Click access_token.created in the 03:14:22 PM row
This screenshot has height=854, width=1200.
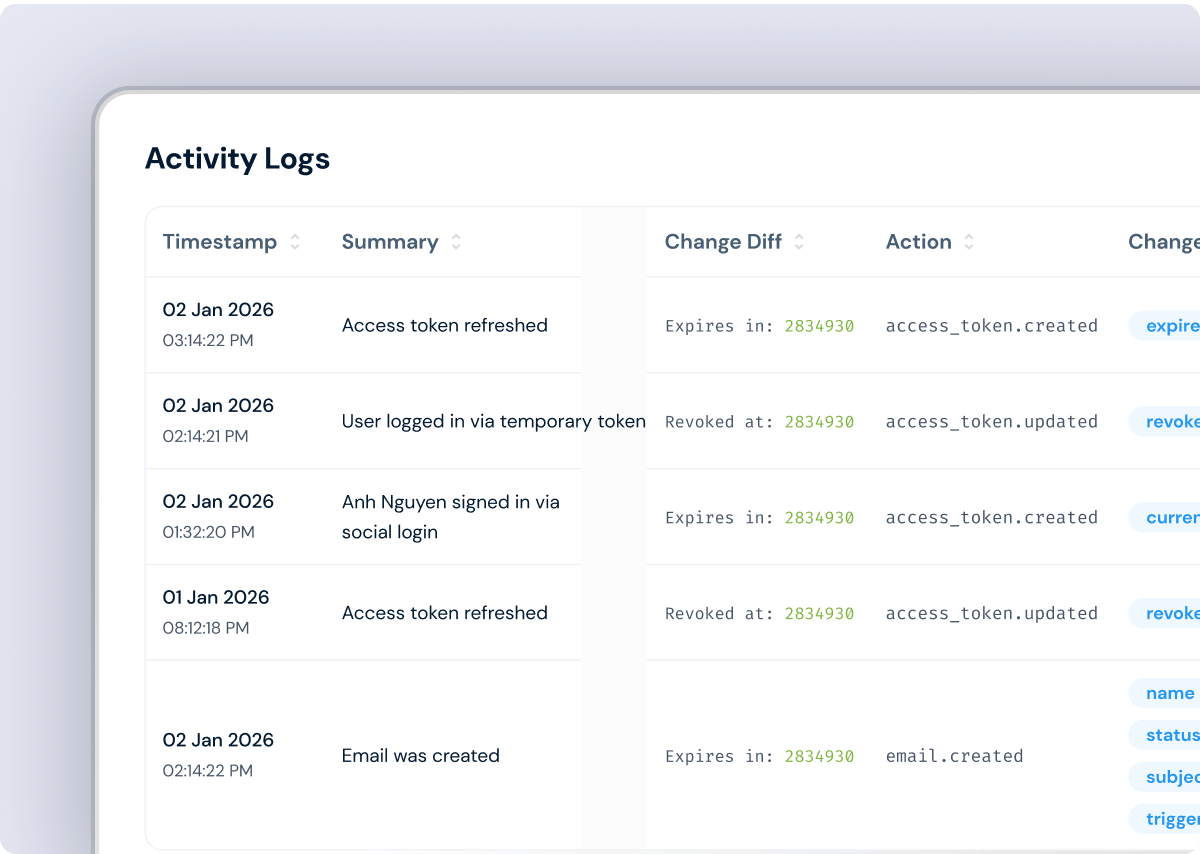[x=992, y=326]
